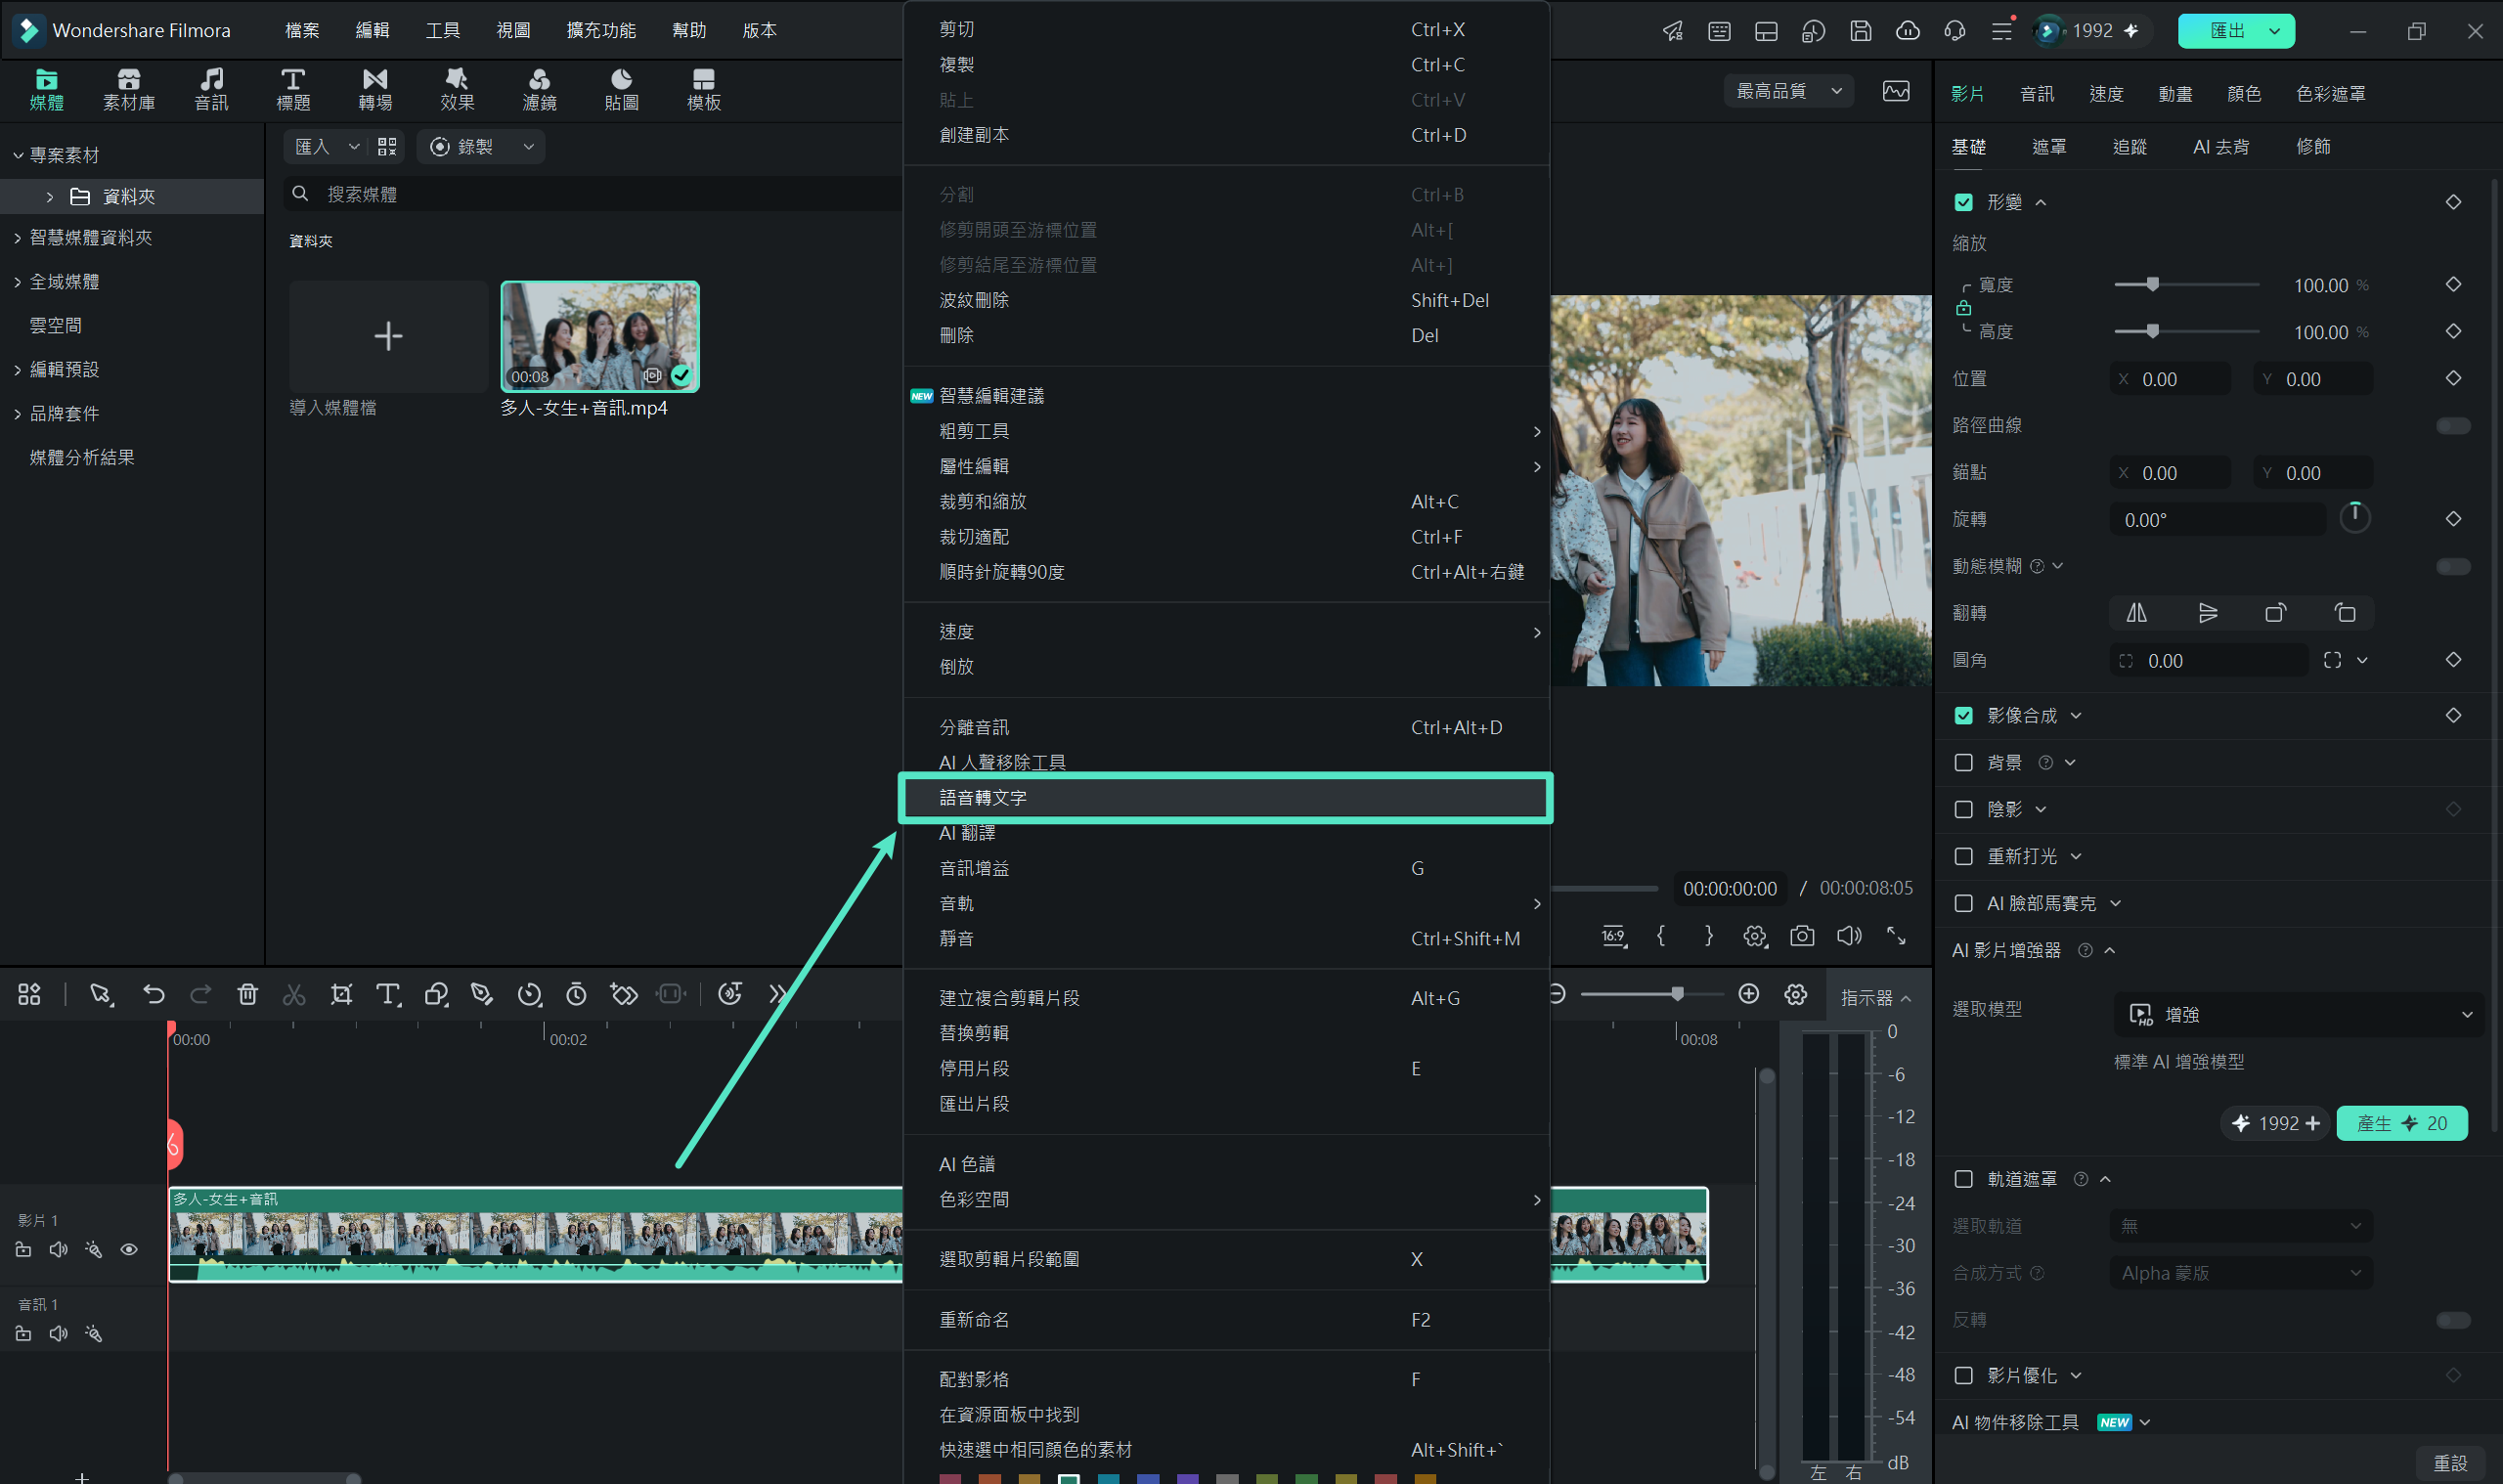Open the 貼圖 stickers tool
Image resolution: width=2503 pixels, height=1484 pixels.
(621, 89)
